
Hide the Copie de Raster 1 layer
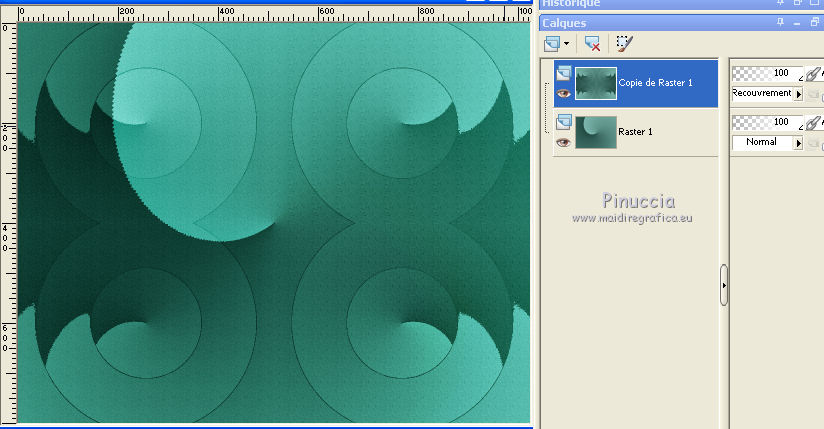[563, 94]
